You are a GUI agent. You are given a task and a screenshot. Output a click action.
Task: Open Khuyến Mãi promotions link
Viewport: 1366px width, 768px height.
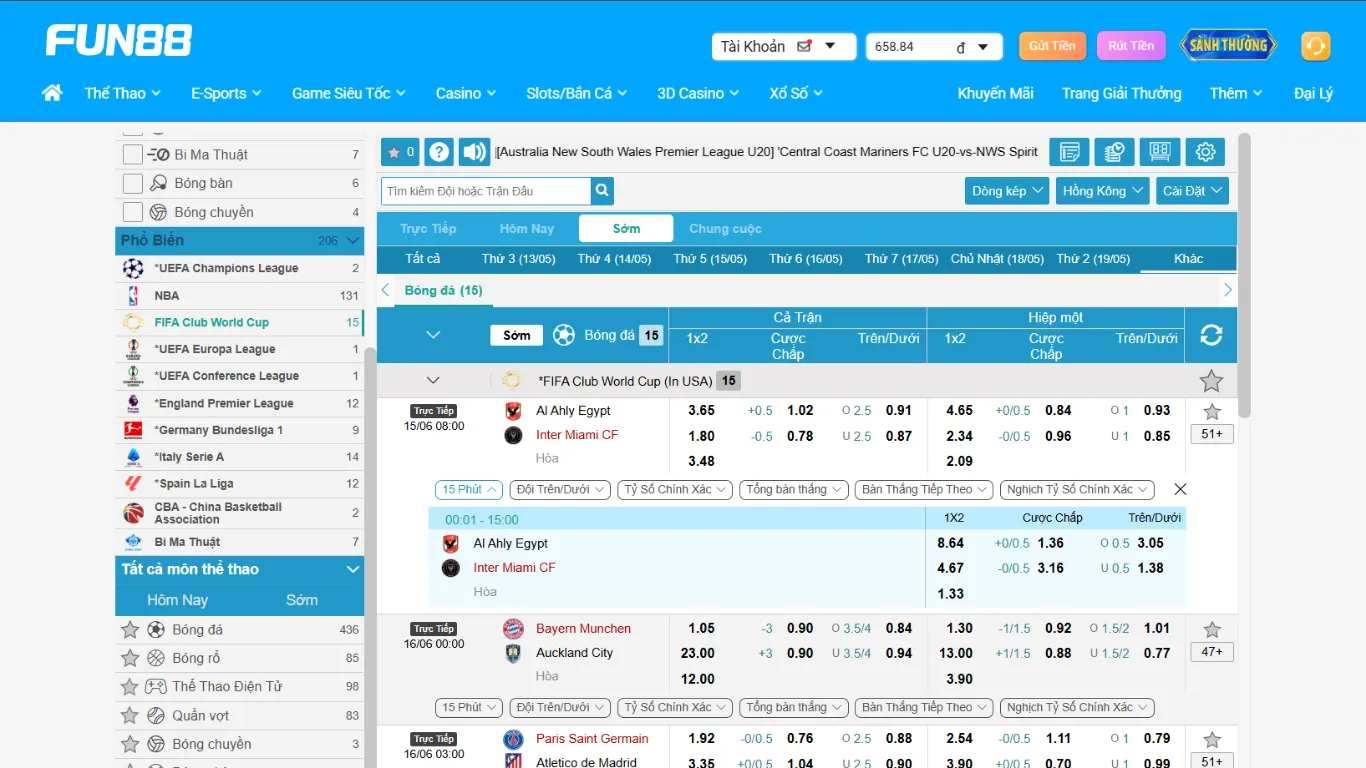[995, 93]
